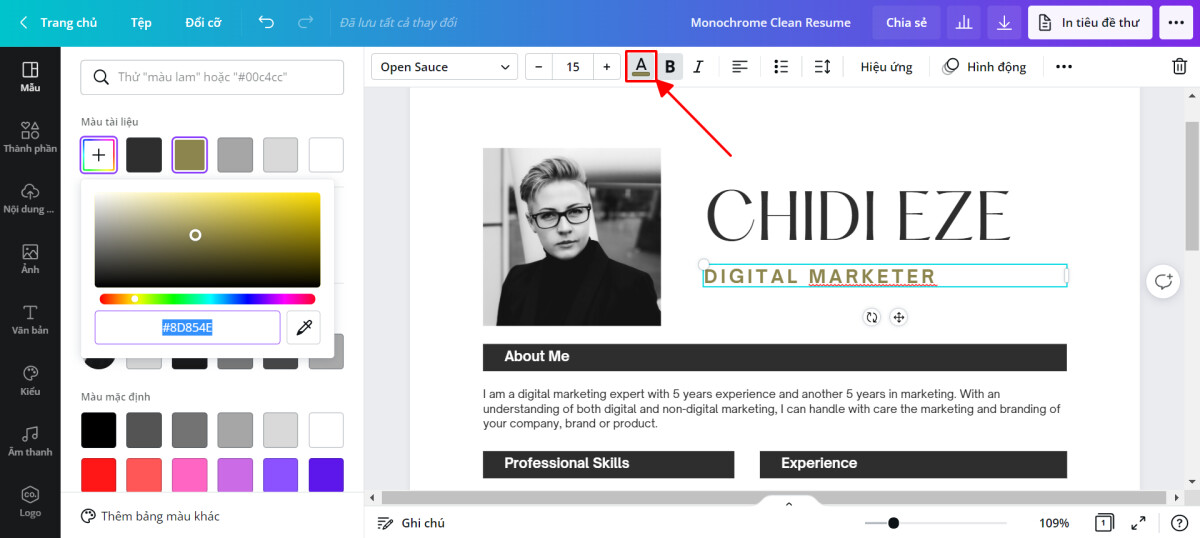Click the rotate handle under the text box
The height and width of the screenshot is (538, 1200).
(872, 317)
